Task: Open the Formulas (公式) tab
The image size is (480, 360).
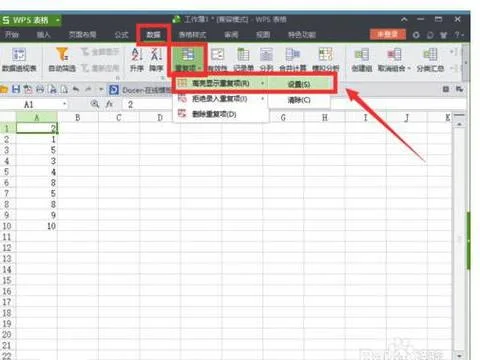Action: tap(121, 35)
